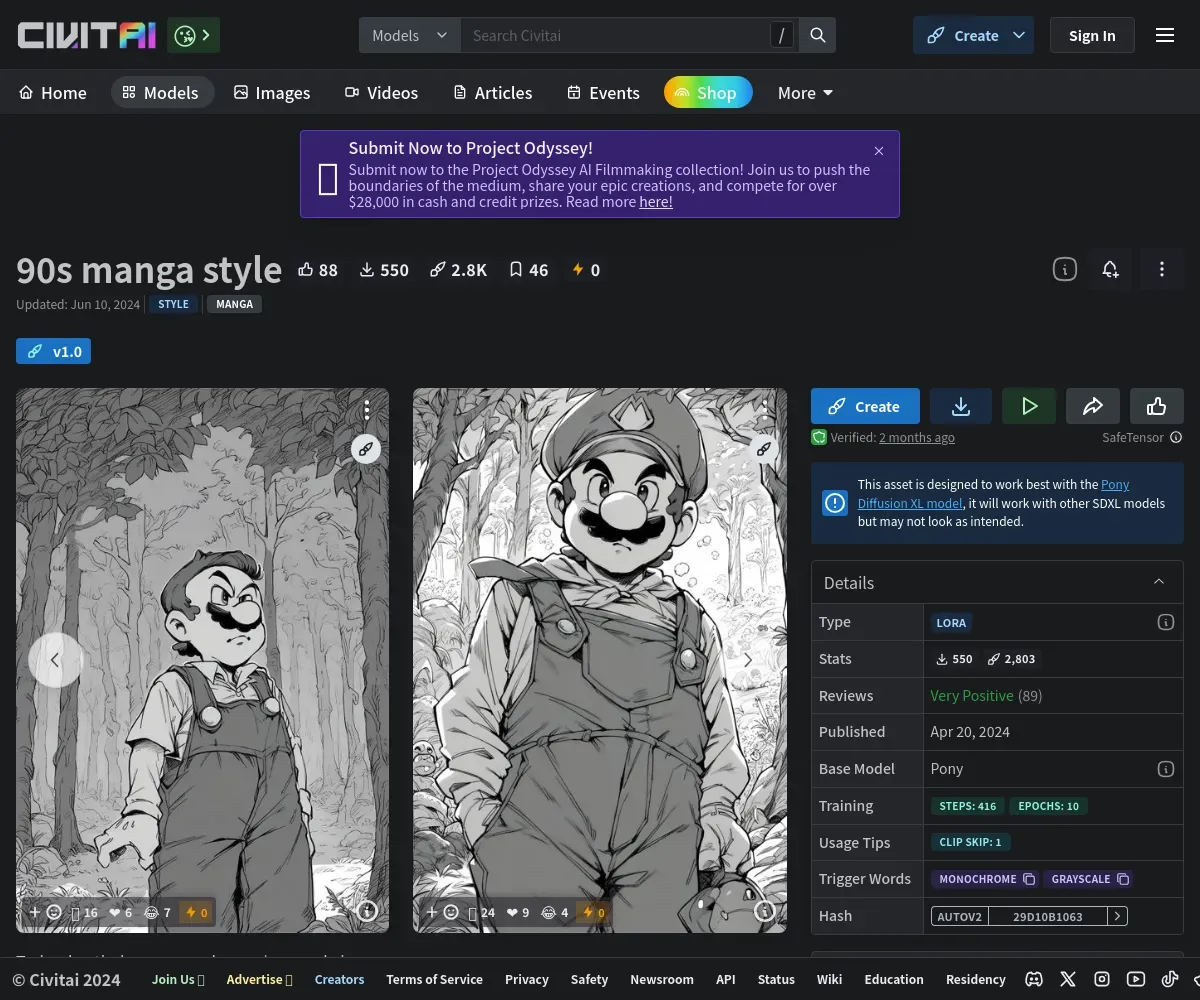Open the Models search category dropdown
1200x1000 pixels.
point(410,35)
